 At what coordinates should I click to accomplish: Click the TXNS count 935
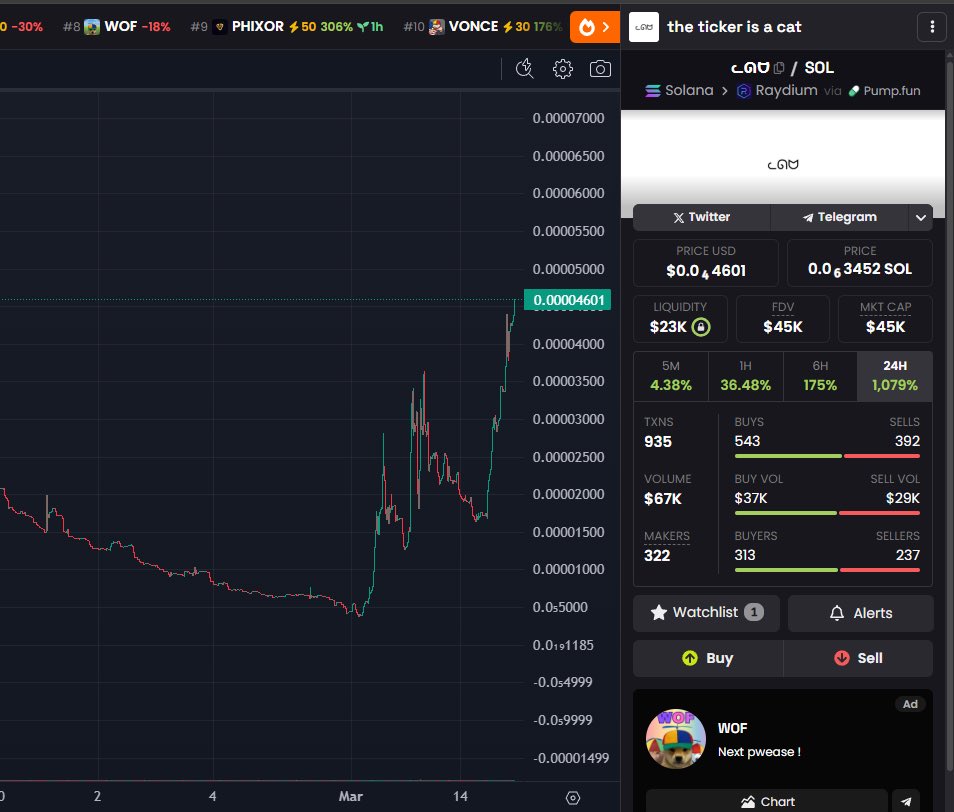click(x=658, y=442)
